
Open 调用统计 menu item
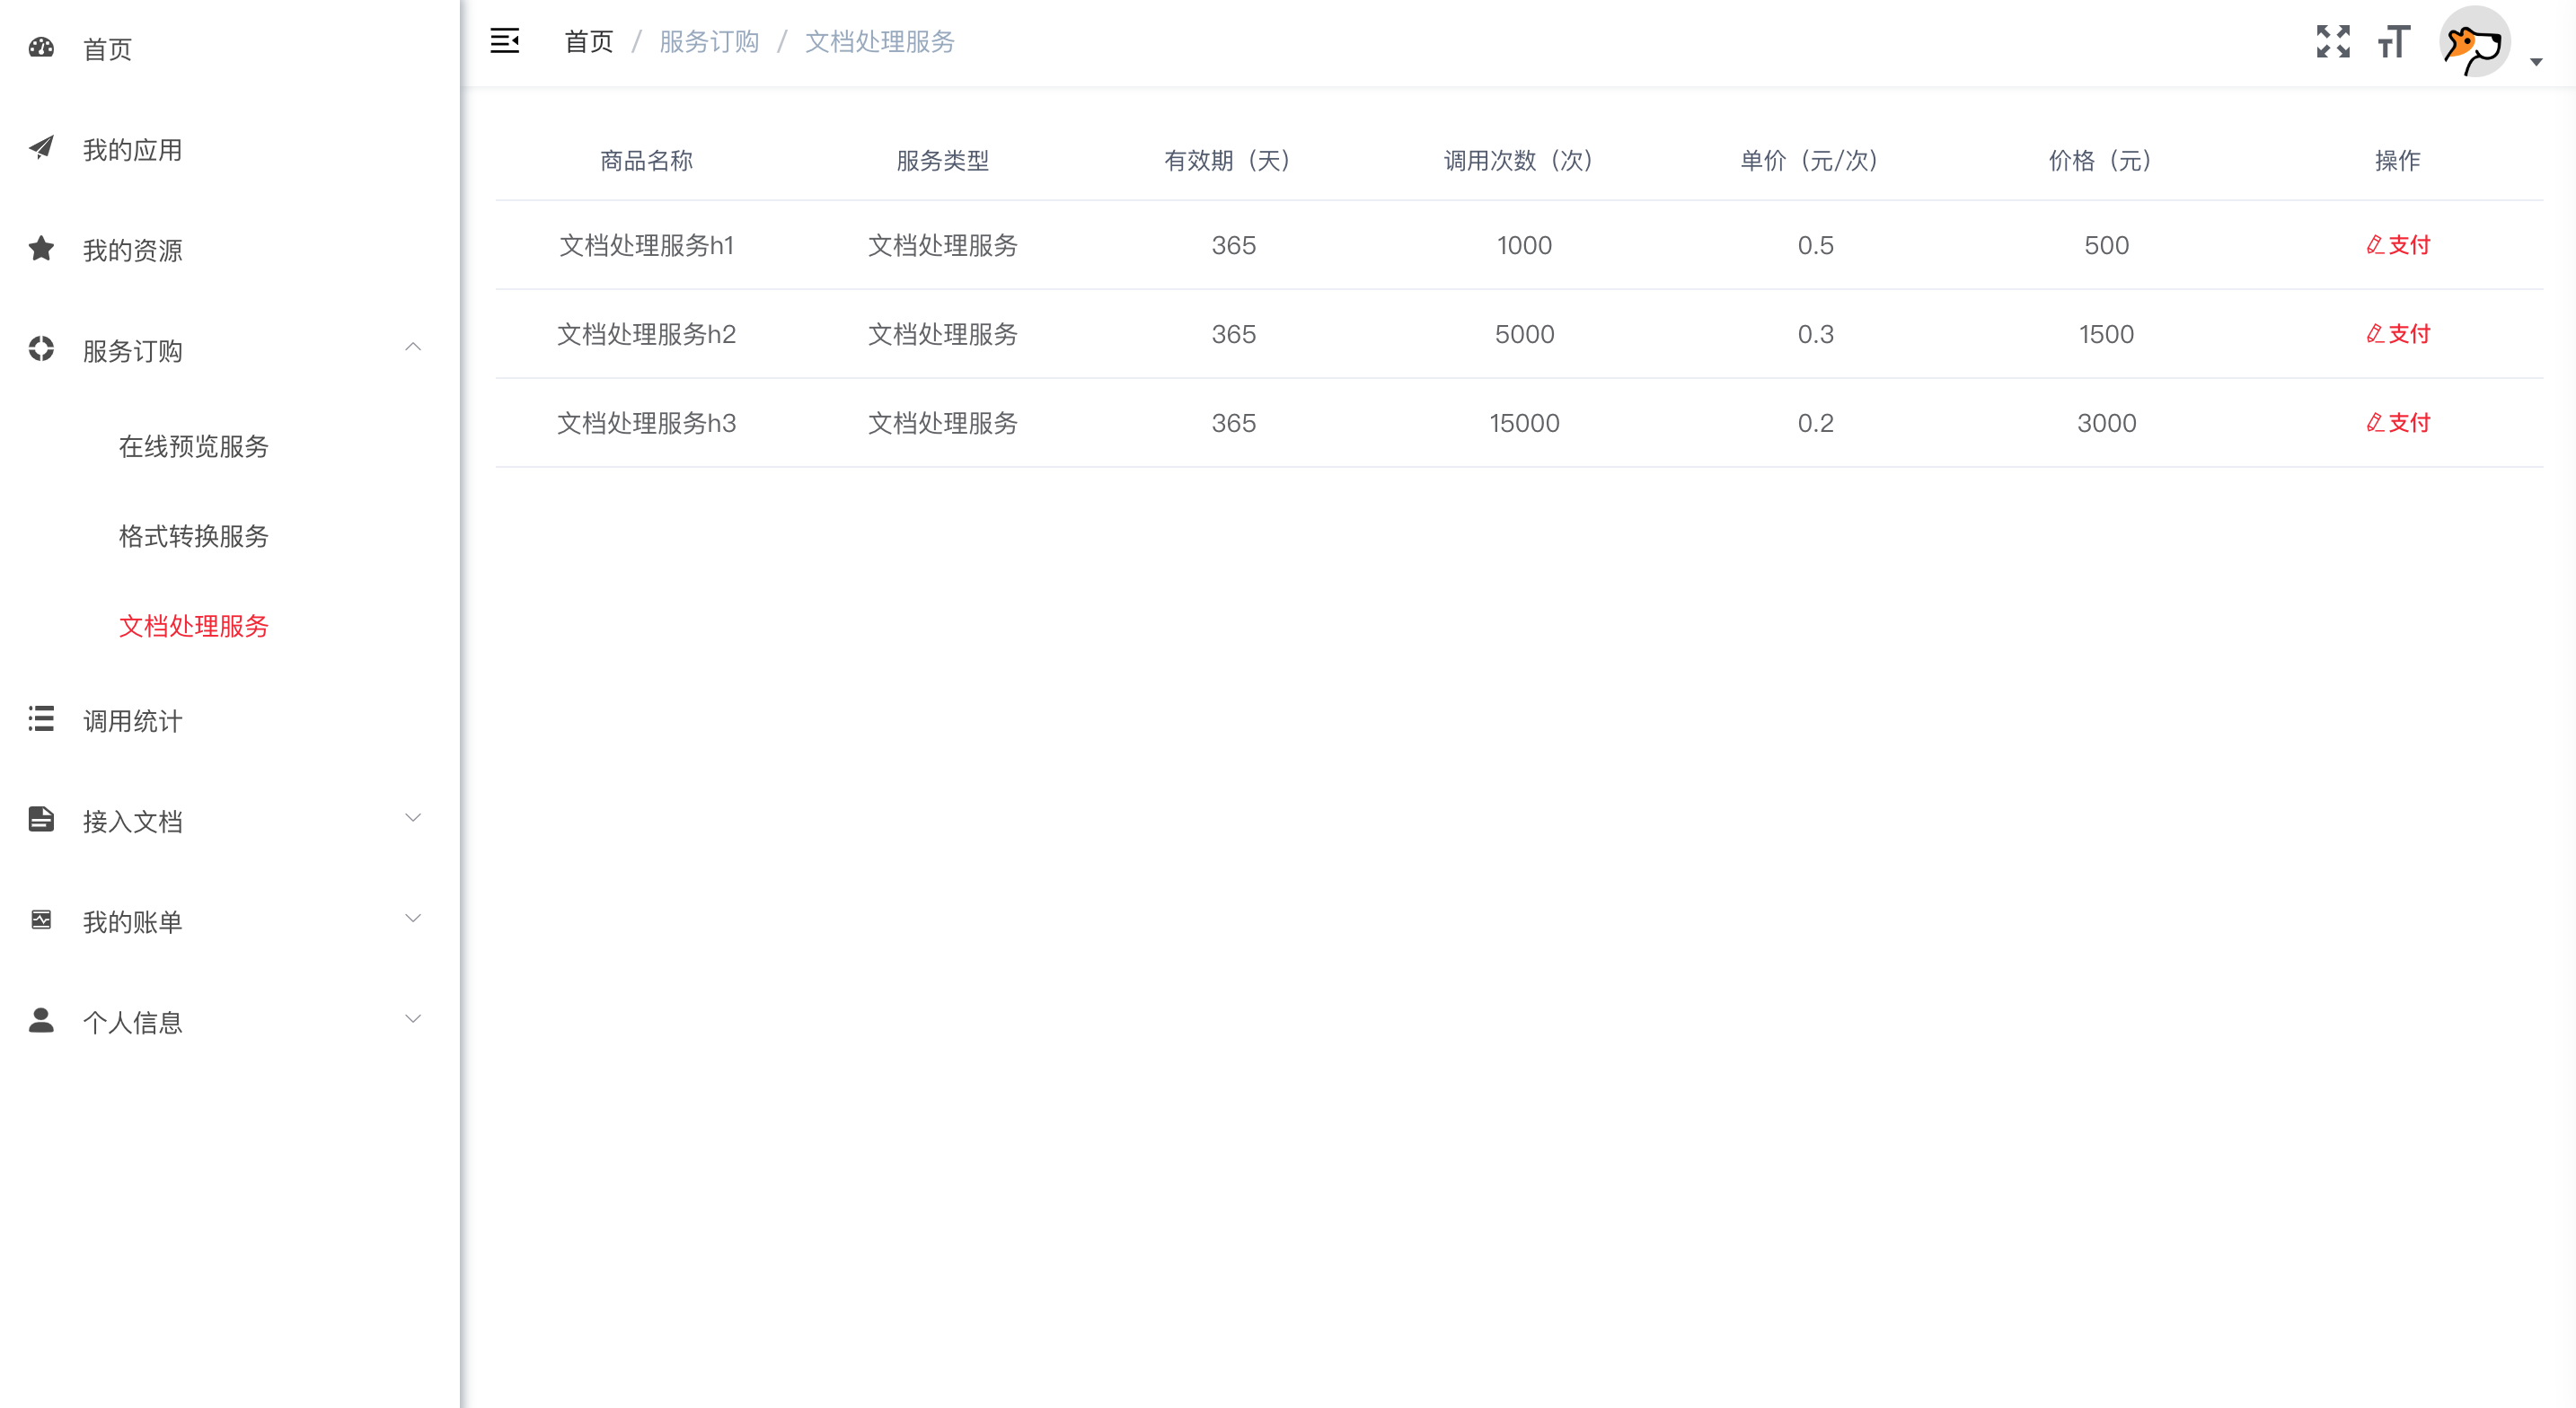[x=132, y=721]
